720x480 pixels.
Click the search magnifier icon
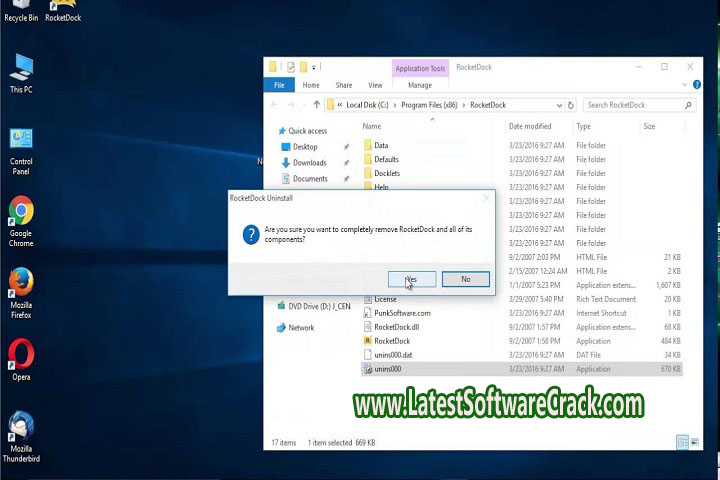pos(688,105)
